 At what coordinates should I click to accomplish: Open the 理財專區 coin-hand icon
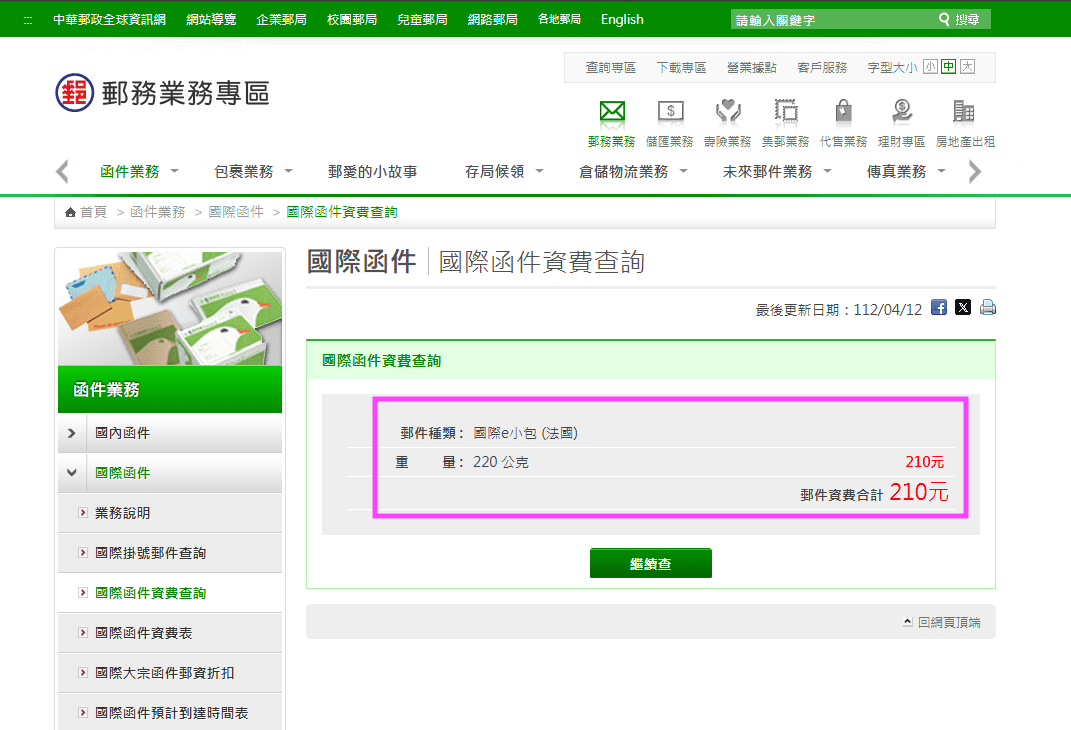tap(902, 111)
